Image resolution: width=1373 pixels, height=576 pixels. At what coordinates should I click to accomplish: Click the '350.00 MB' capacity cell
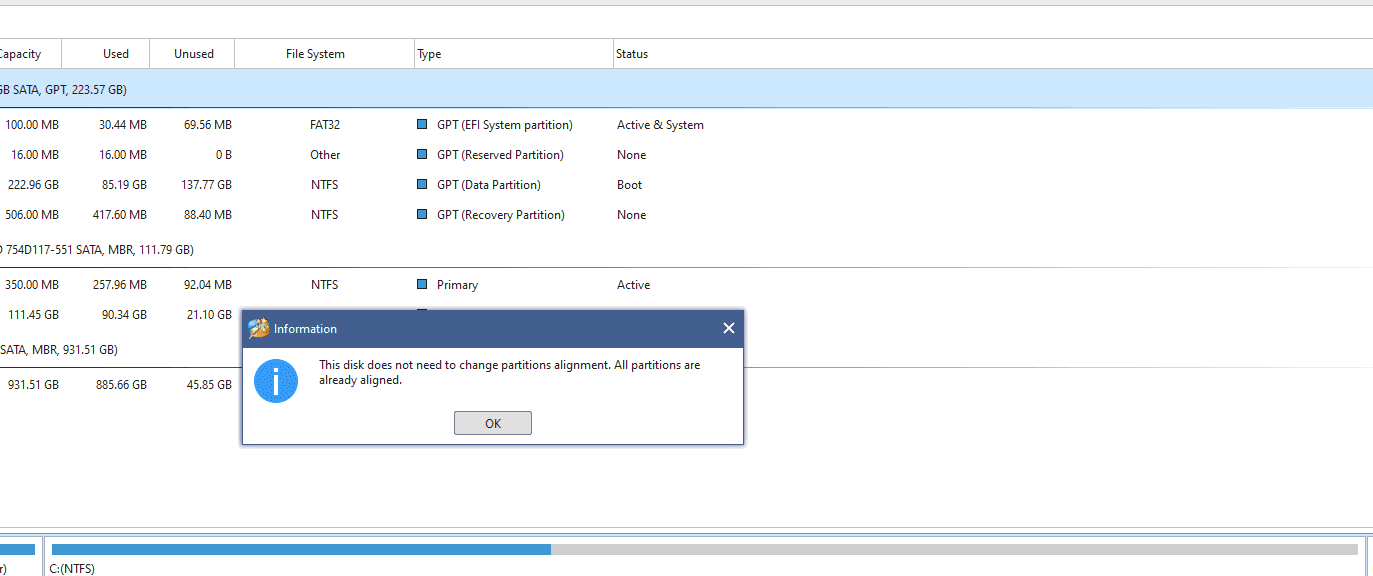[x=32, y=285]
